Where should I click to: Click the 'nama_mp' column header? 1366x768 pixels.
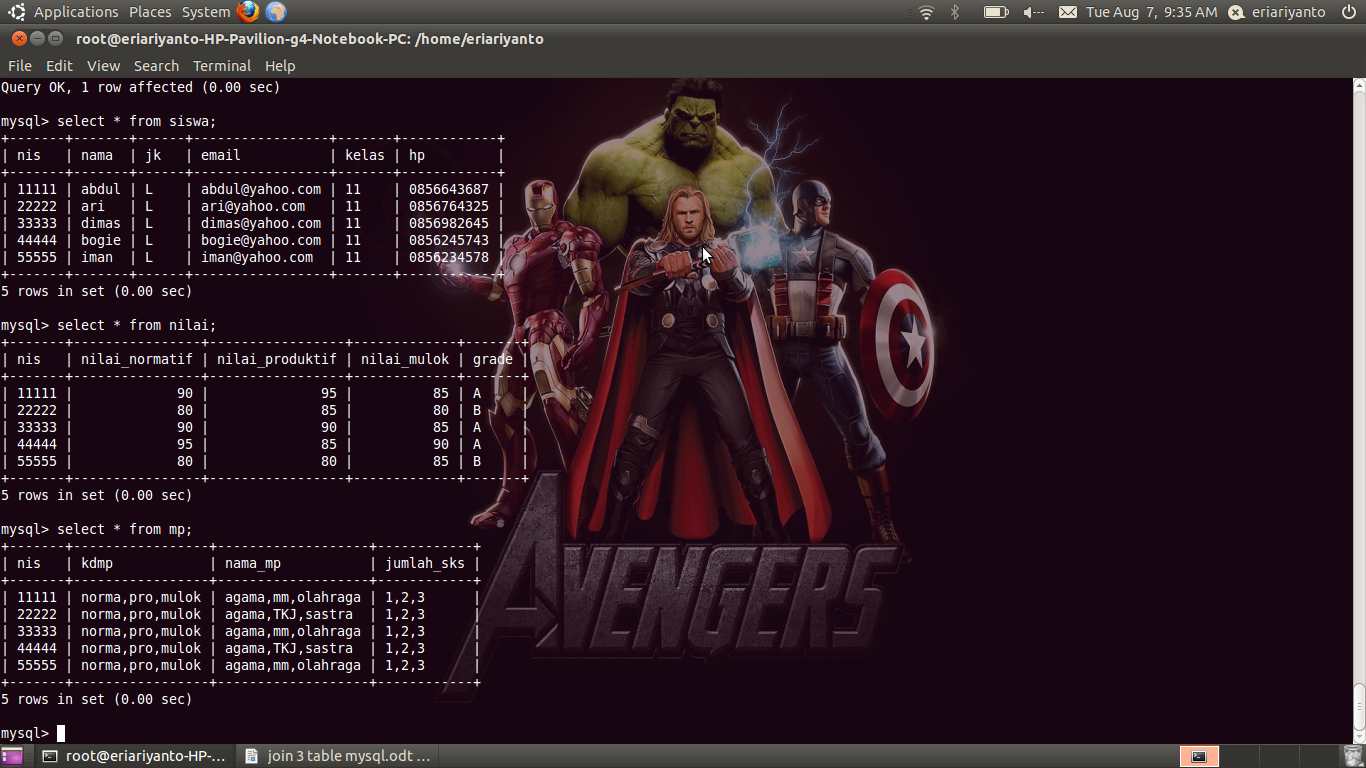(253, 563)
